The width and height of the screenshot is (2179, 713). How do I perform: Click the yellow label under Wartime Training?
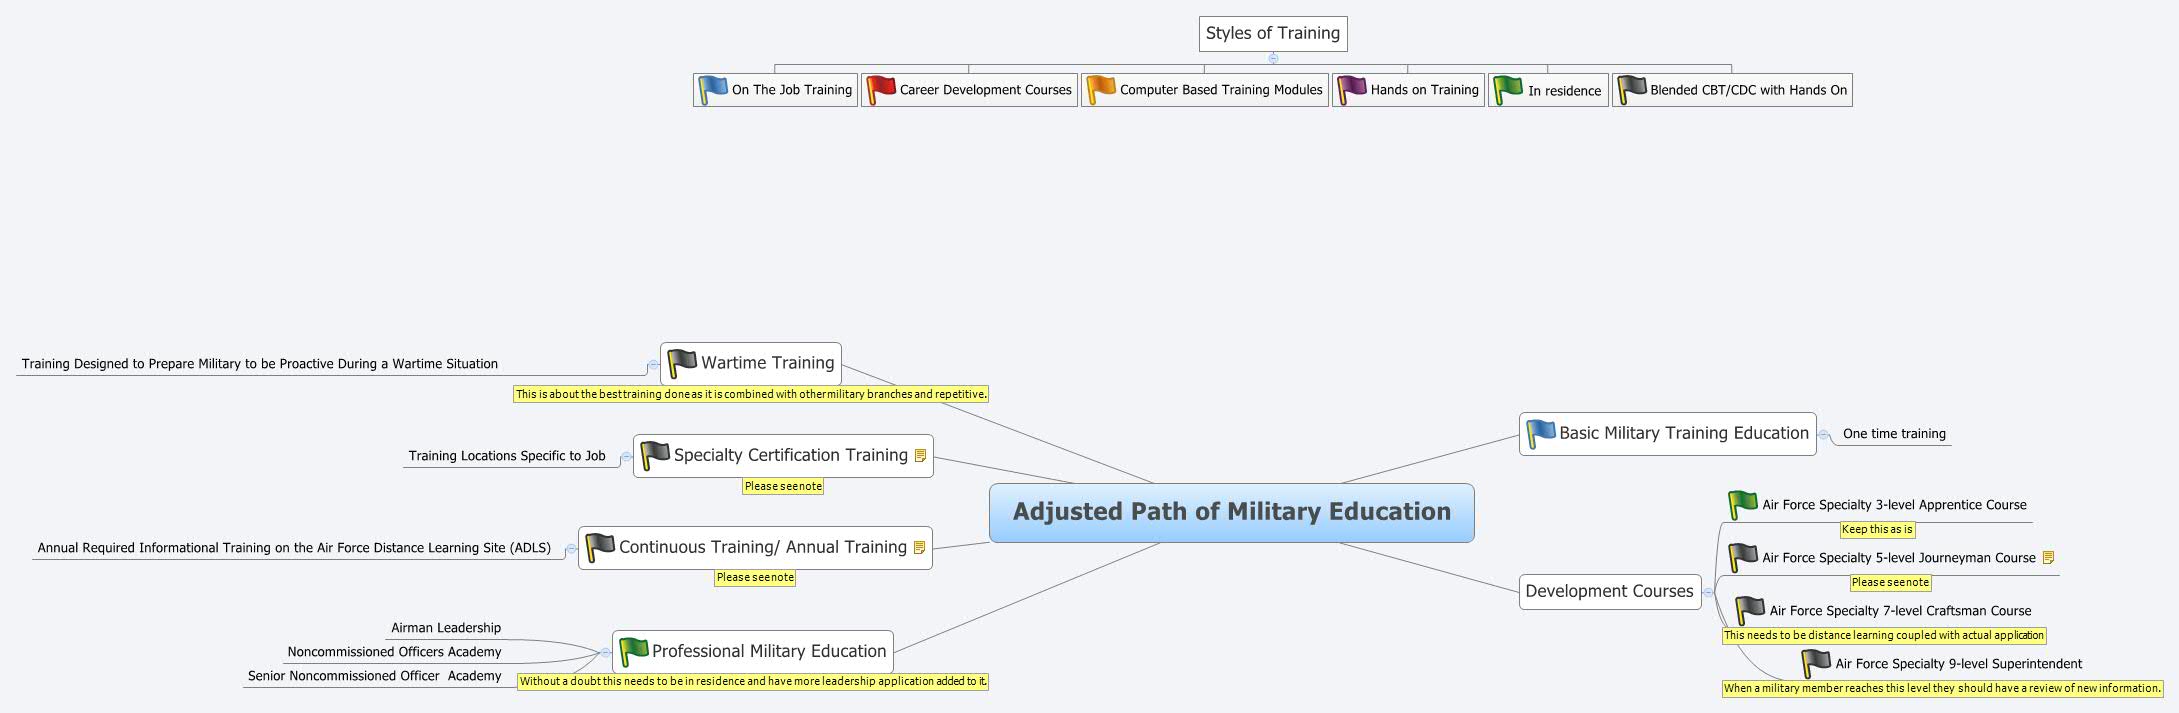[751, 394]
